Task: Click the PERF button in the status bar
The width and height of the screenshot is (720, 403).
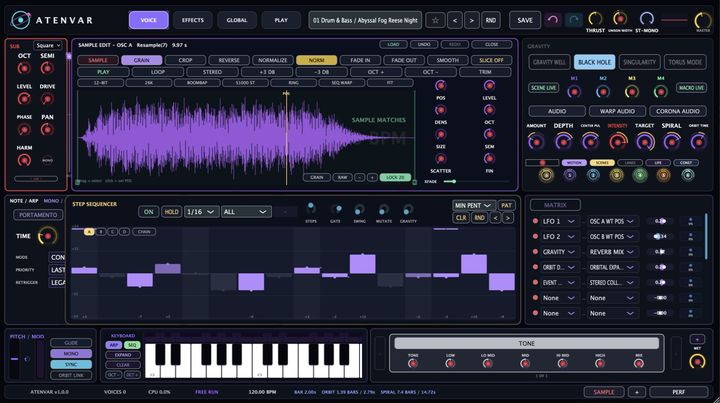Action: point(679,392)
